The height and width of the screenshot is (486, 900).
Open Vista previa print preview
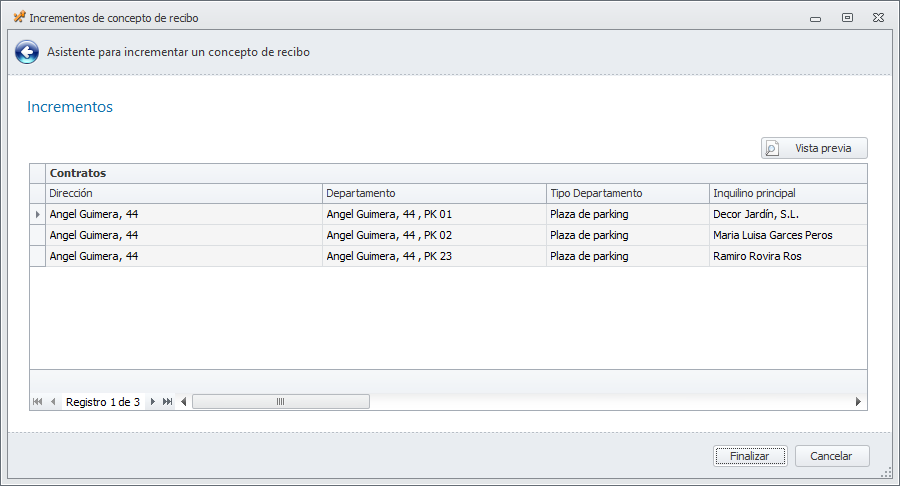click(814, 148)
